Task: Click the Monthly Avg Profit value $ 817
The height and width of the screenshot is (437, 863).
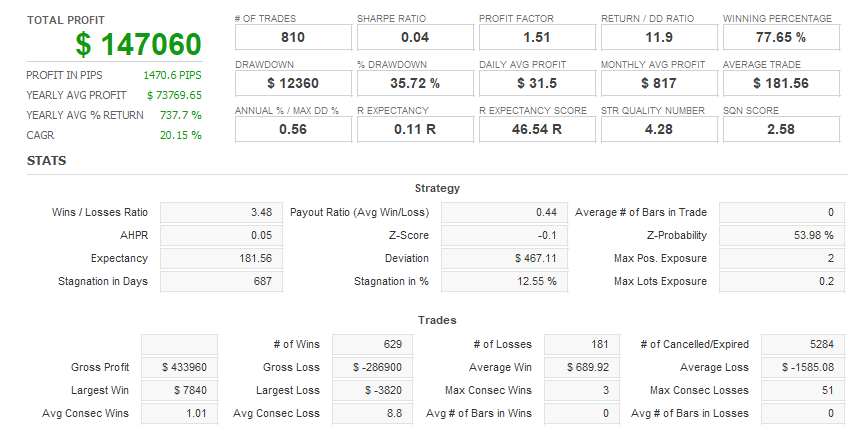Action: click(659, 83)
